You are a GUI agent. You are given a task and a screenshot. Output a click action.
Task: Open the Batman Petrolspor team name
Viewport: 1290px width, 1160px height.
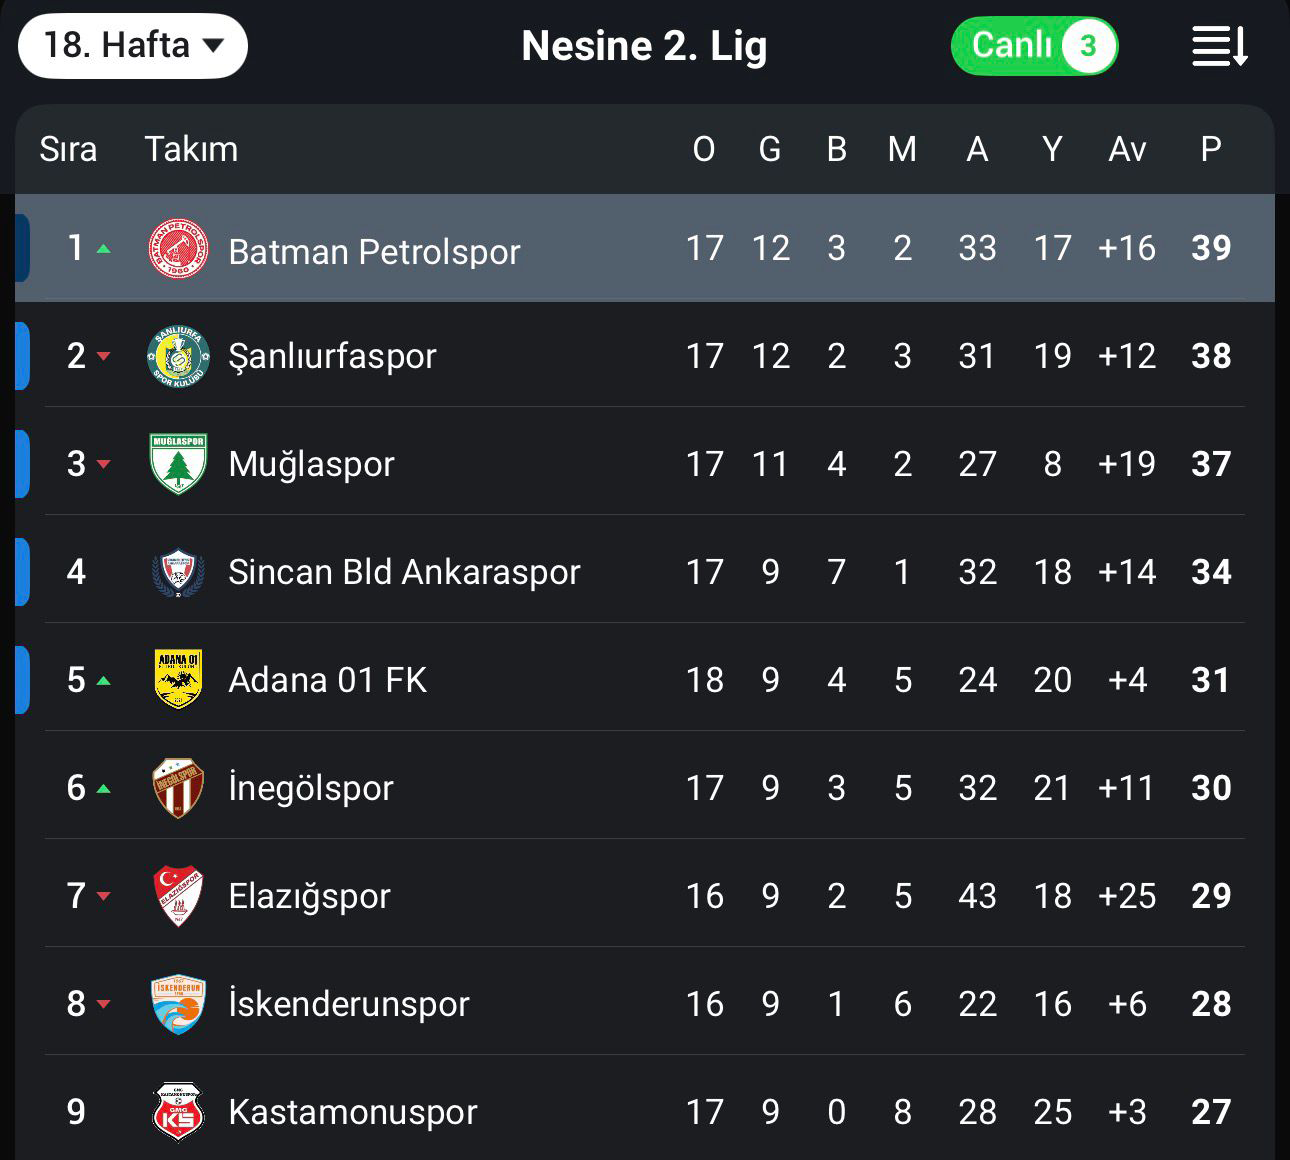click(x=374, y=251)
